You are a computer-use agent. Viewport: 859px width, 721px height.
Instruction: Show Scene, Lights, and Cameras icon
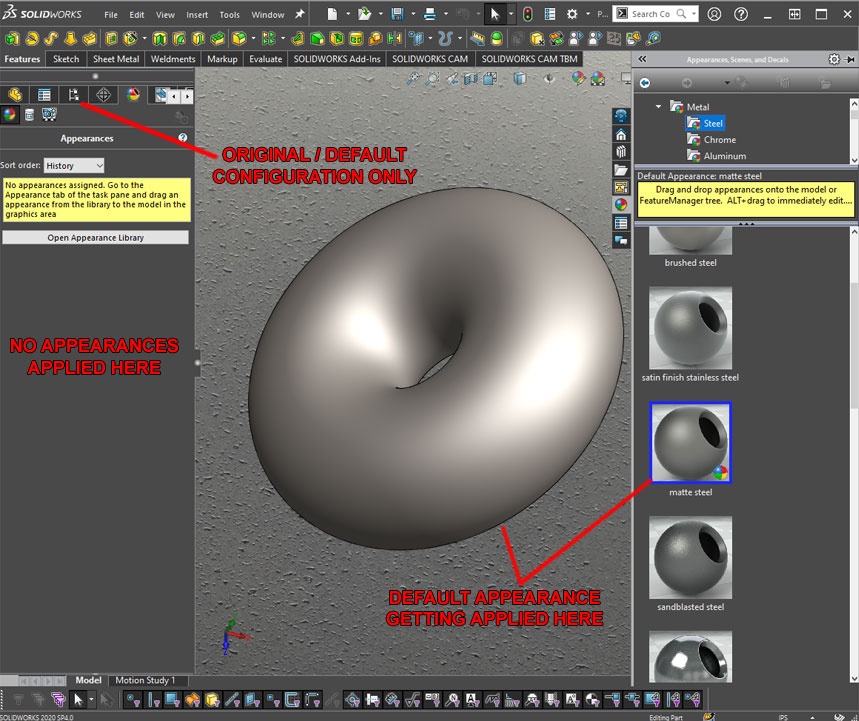click(x=49, y=115)
